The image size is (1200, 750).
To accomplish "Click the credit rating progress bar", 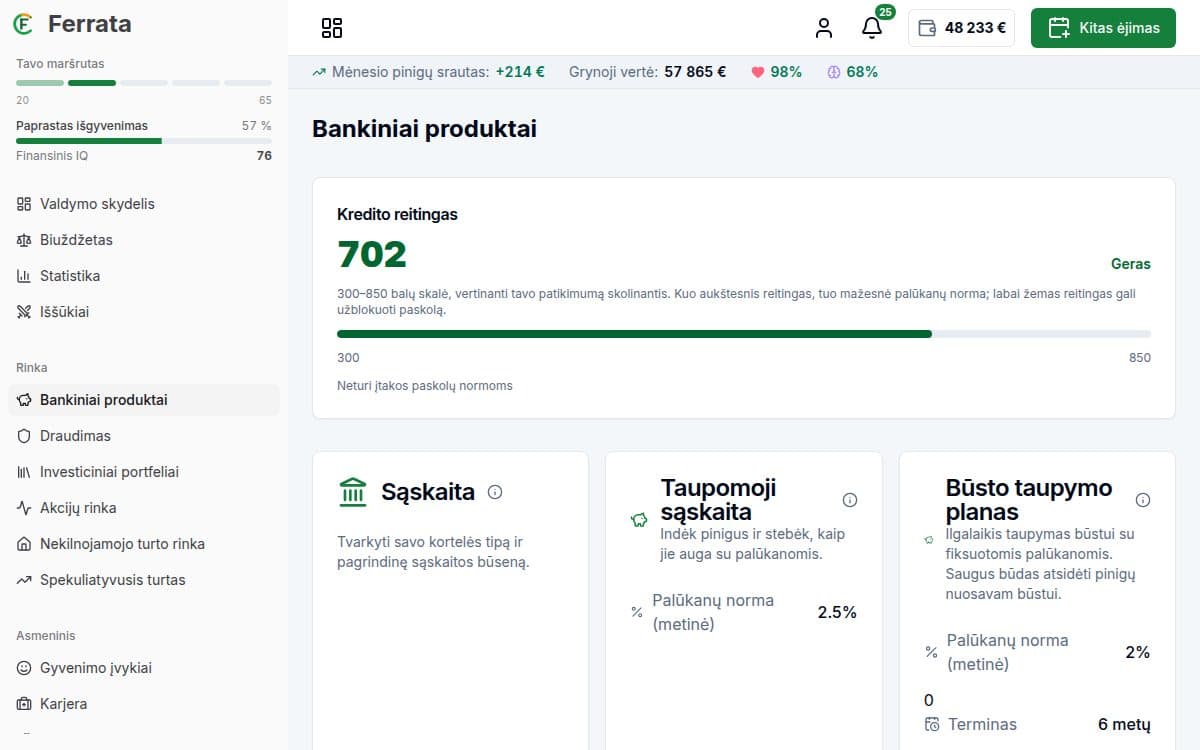I will point(744,334).
